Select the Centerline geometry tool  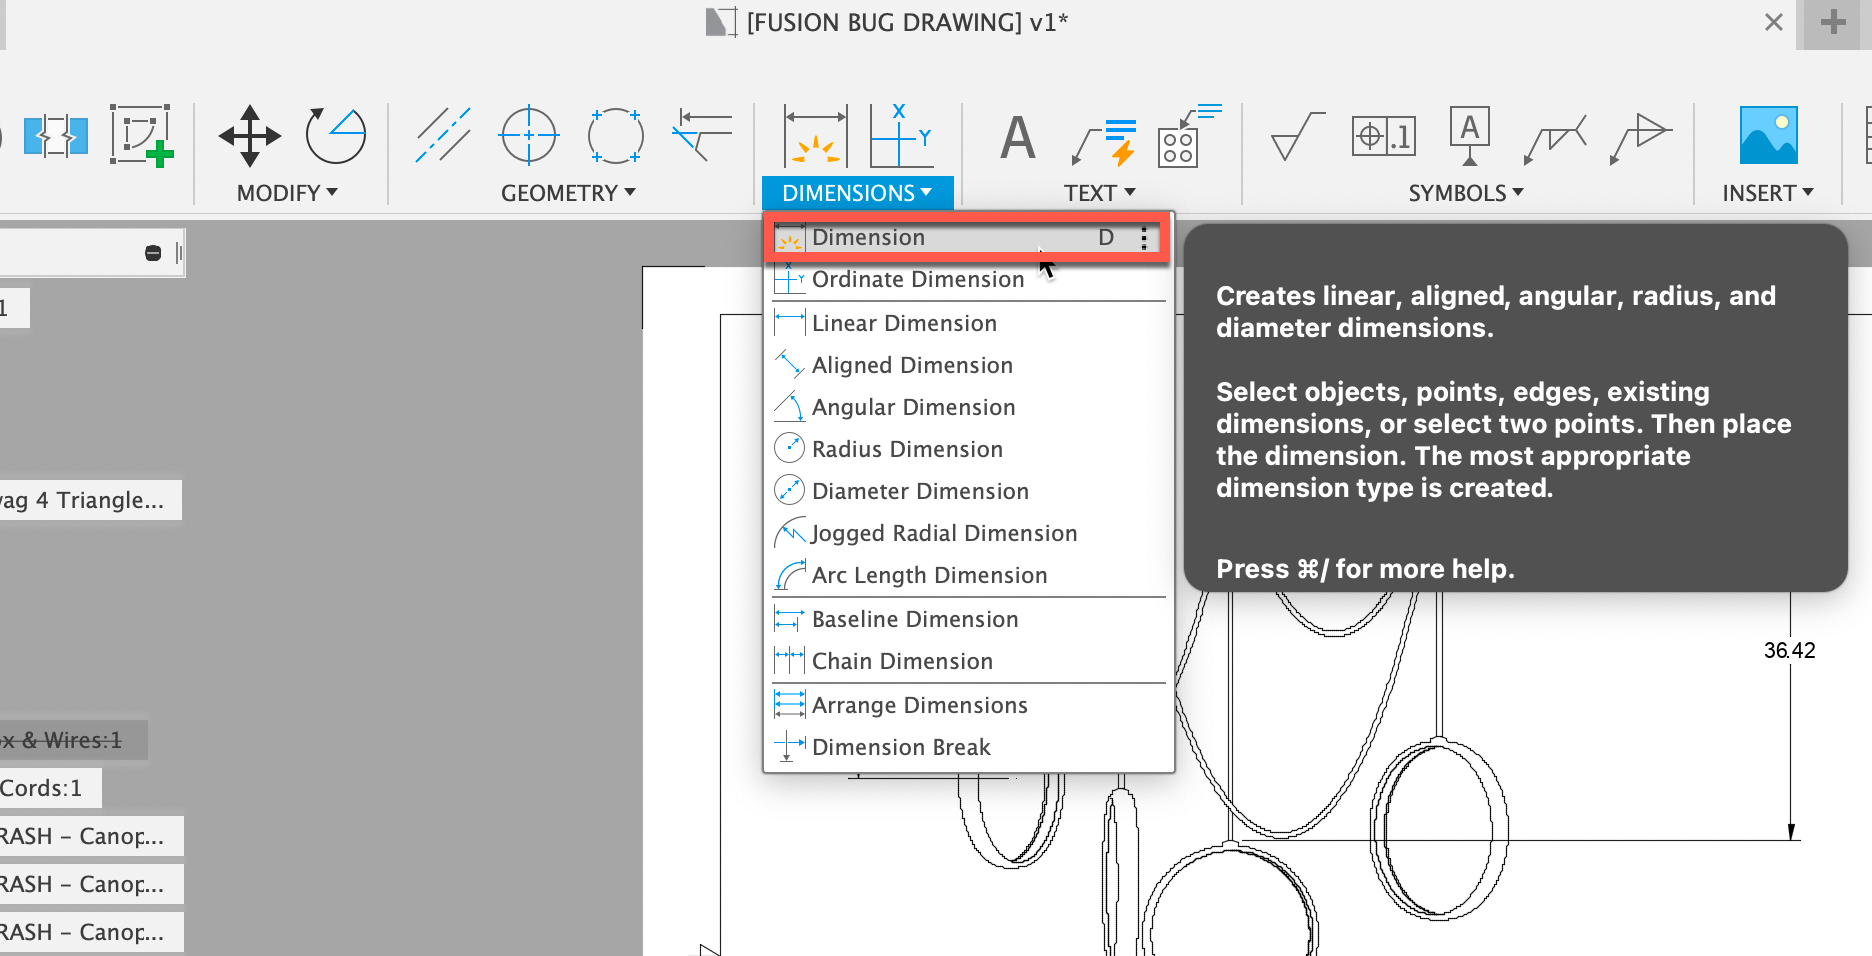click(x=443, y=135)
